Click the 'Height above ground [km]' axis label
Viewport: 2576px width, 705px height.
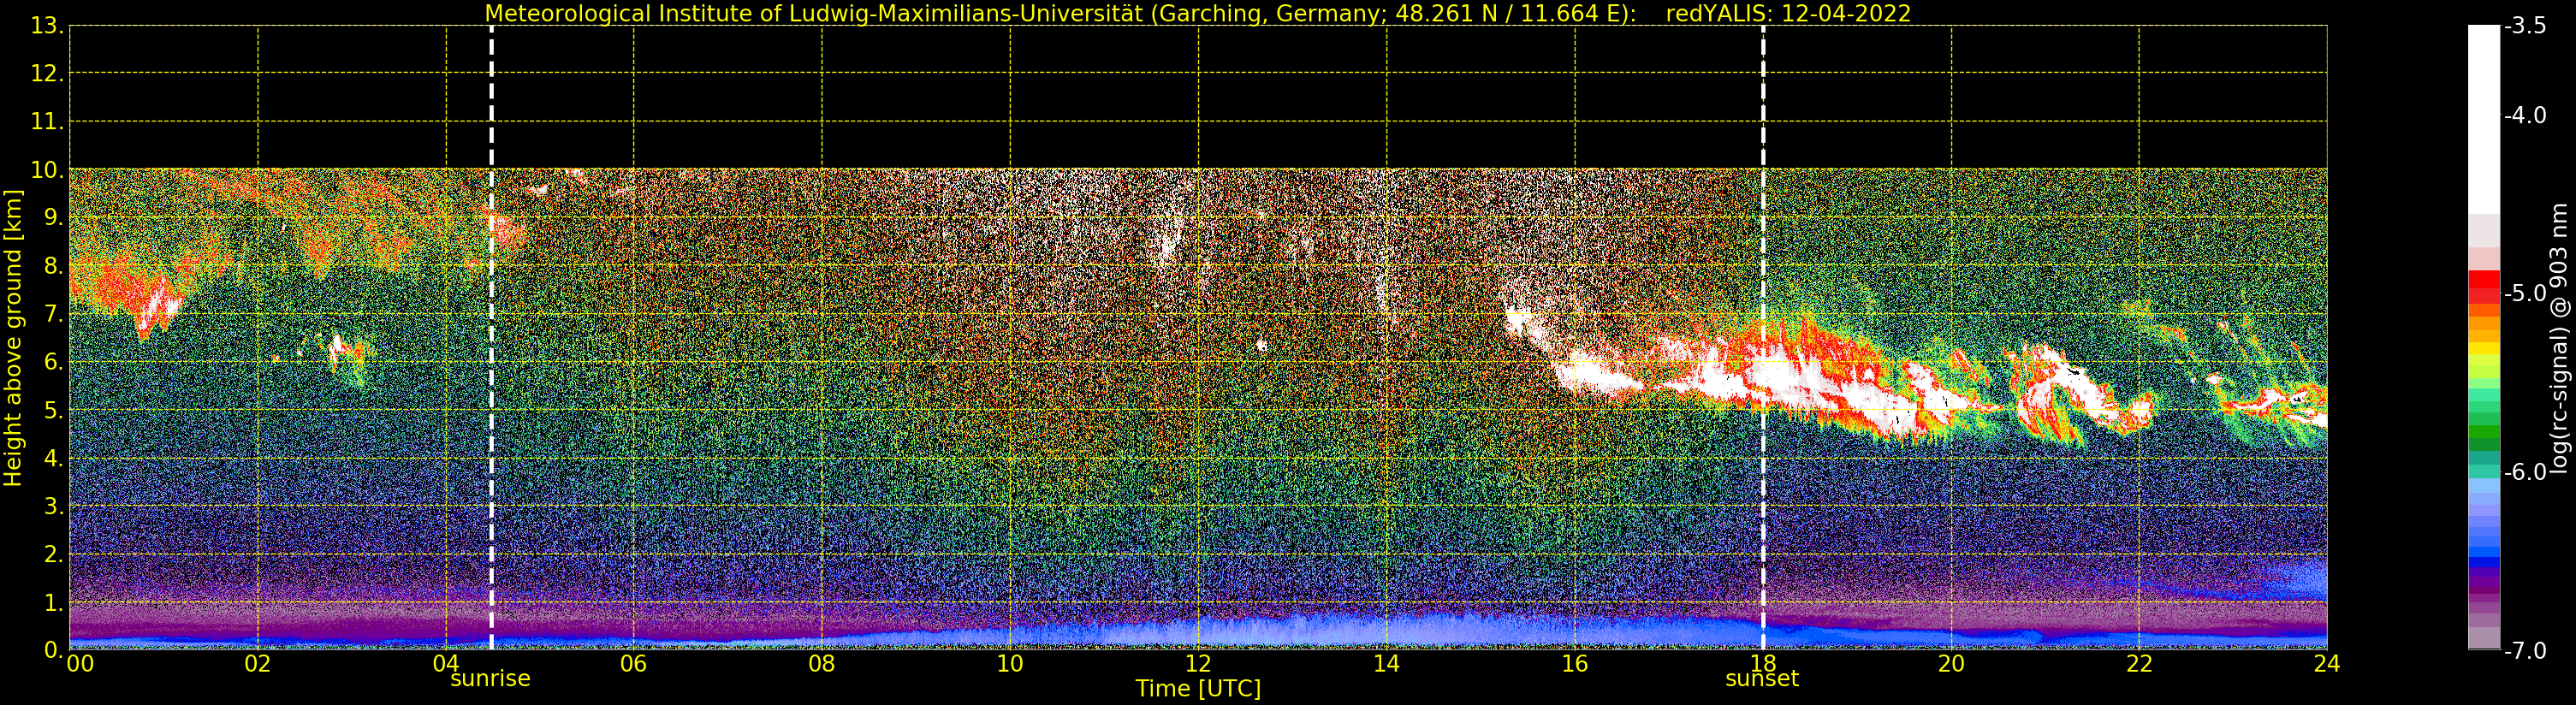(13, 338)
